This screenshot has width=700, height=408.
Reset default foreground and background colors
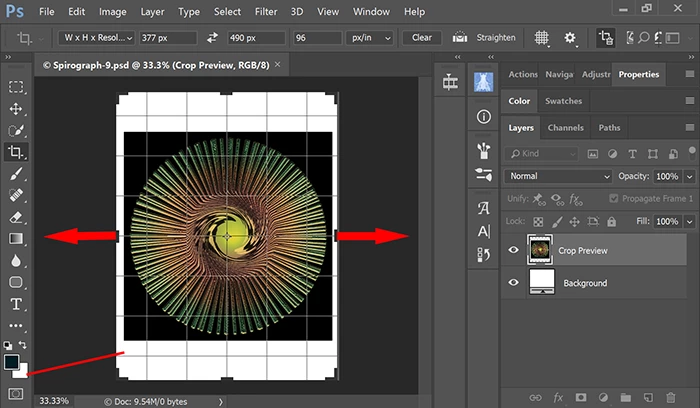tap(8, 345)
